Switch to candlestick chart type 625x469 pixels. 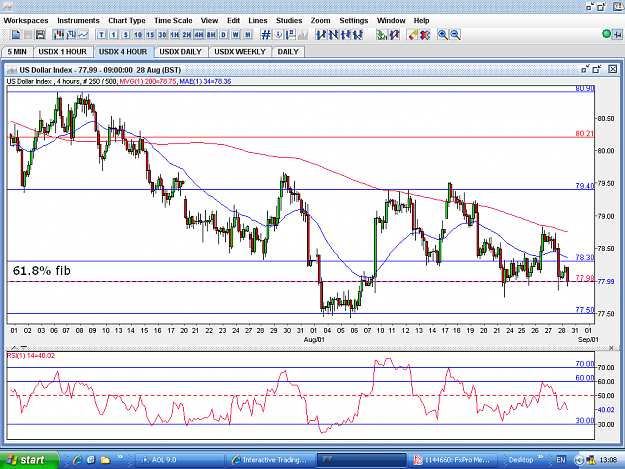tap(59, 35)
